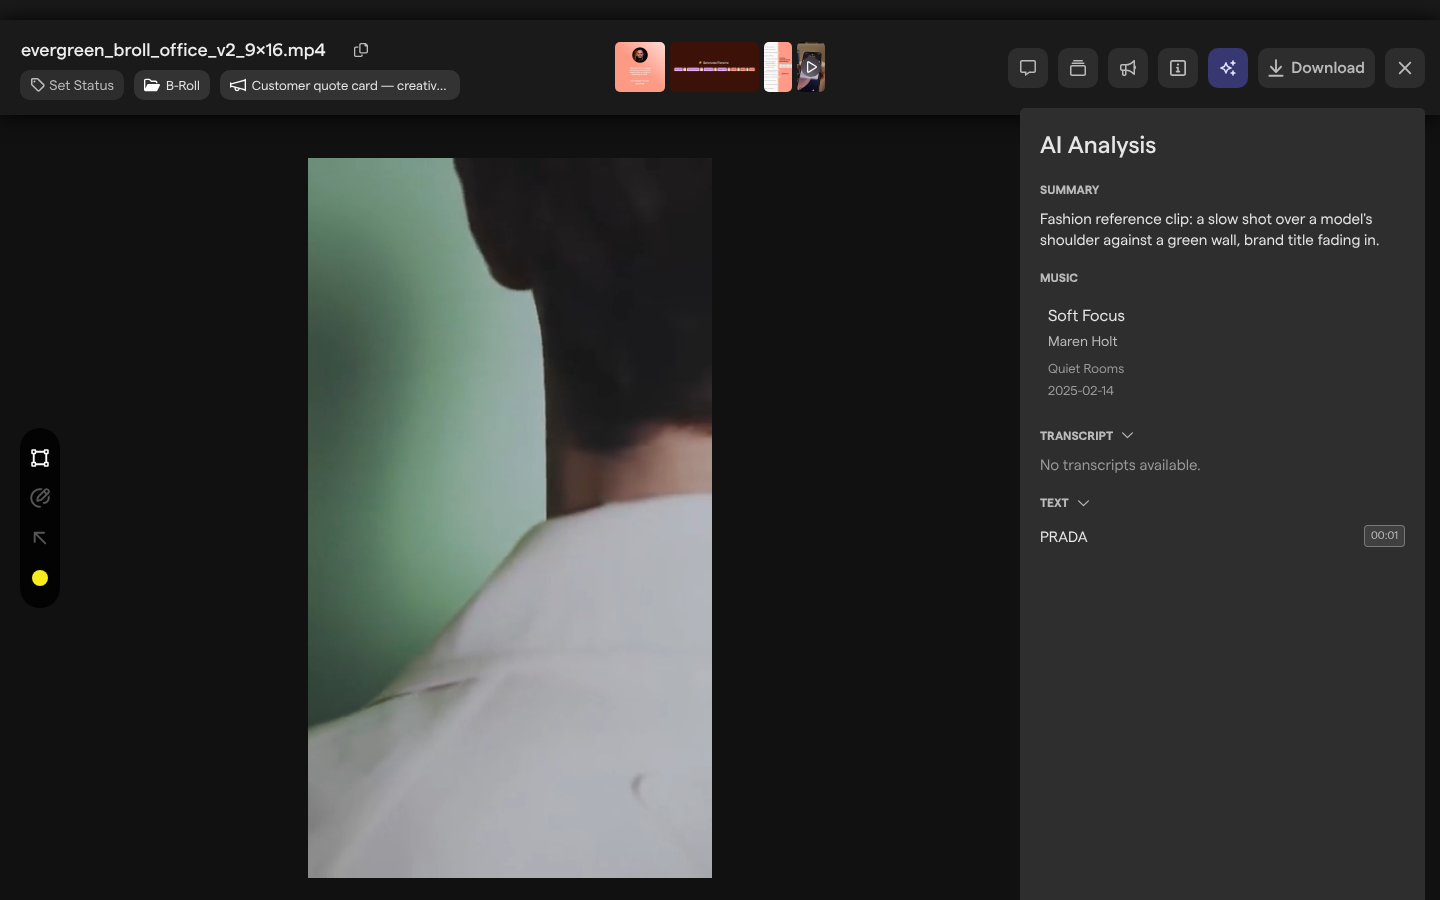The width and height of the screenshot is (1440, 900).
Task: Open the comments panel
Action: 1028,68
